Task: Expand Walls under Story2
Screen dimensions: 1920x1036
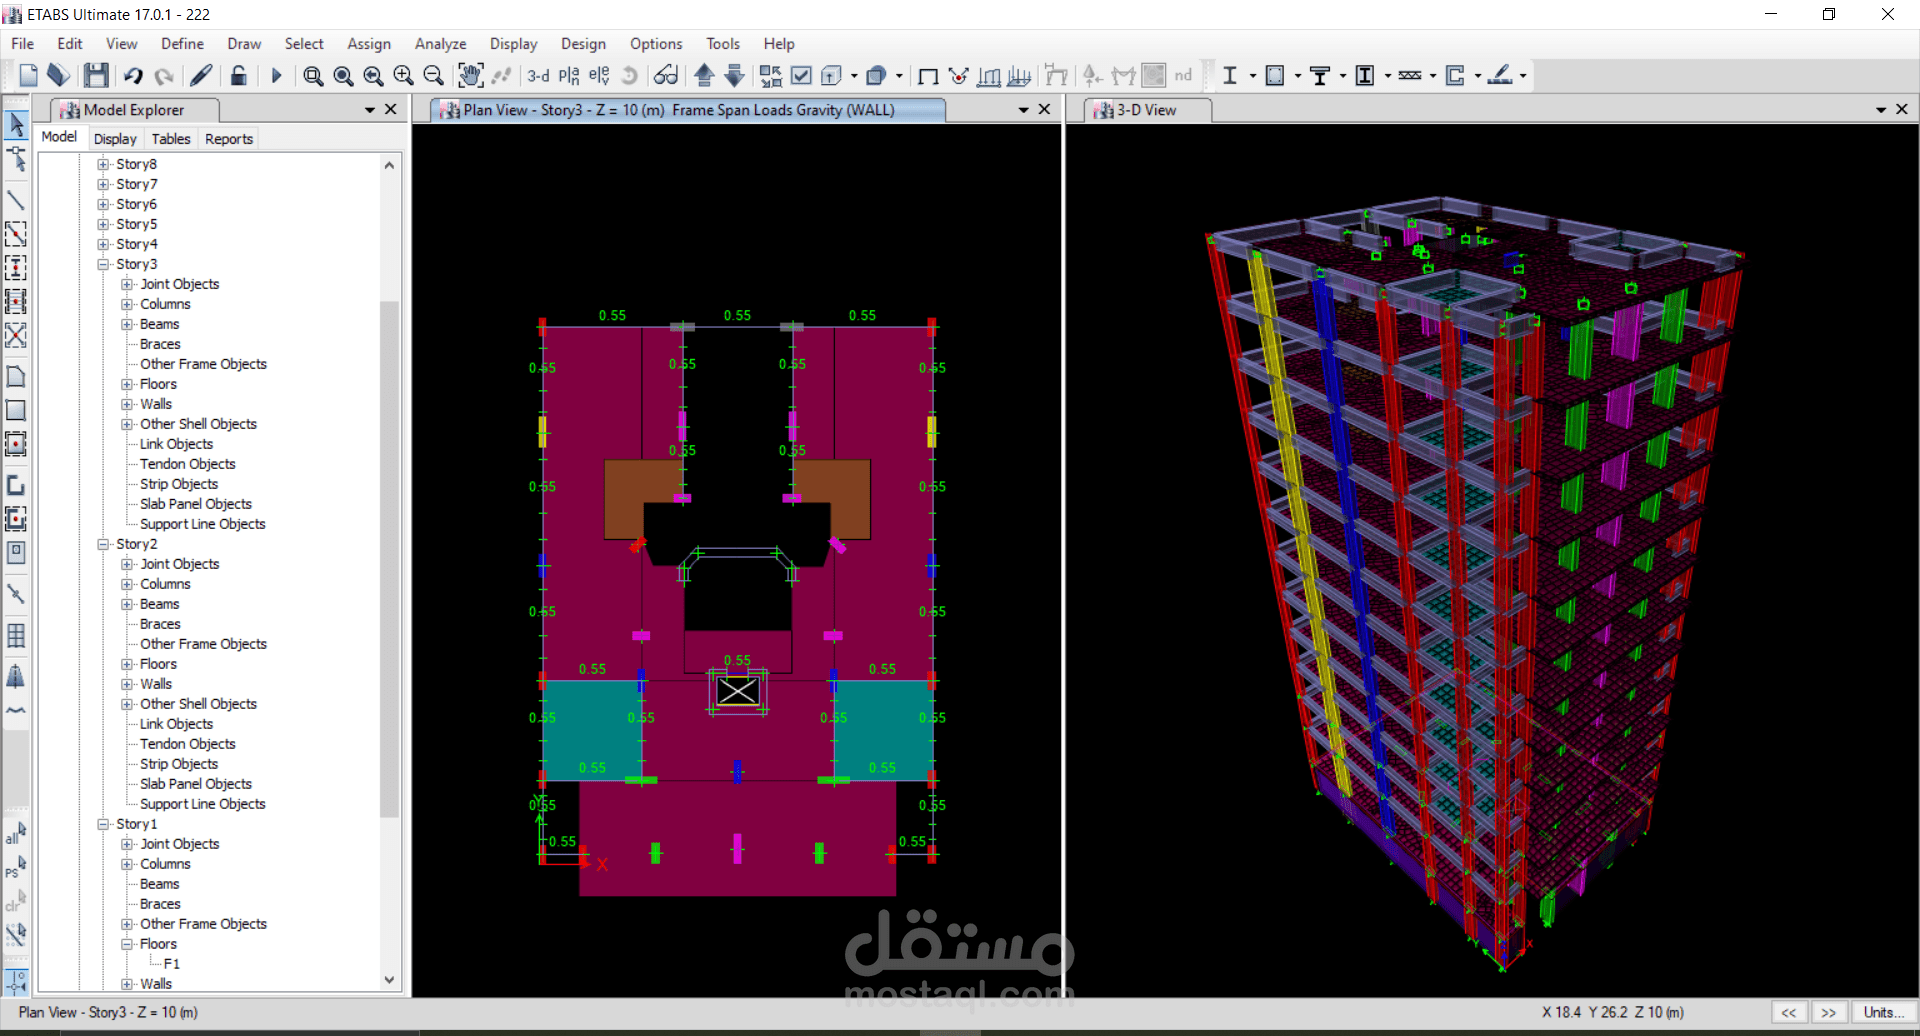Action: (x=127, y=684)
